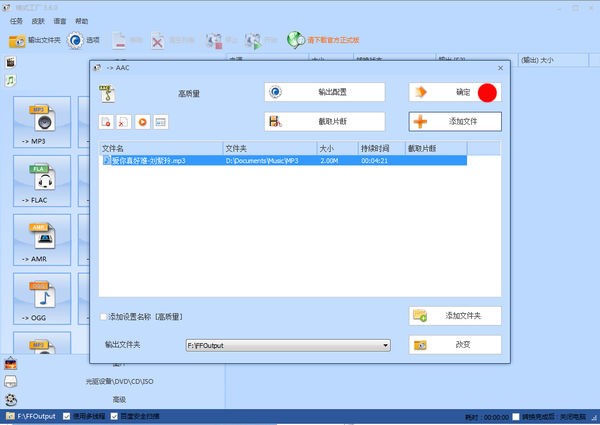600x425 pixels.
Task: Confirm with the 确定 button
Action: pos(455,92)
